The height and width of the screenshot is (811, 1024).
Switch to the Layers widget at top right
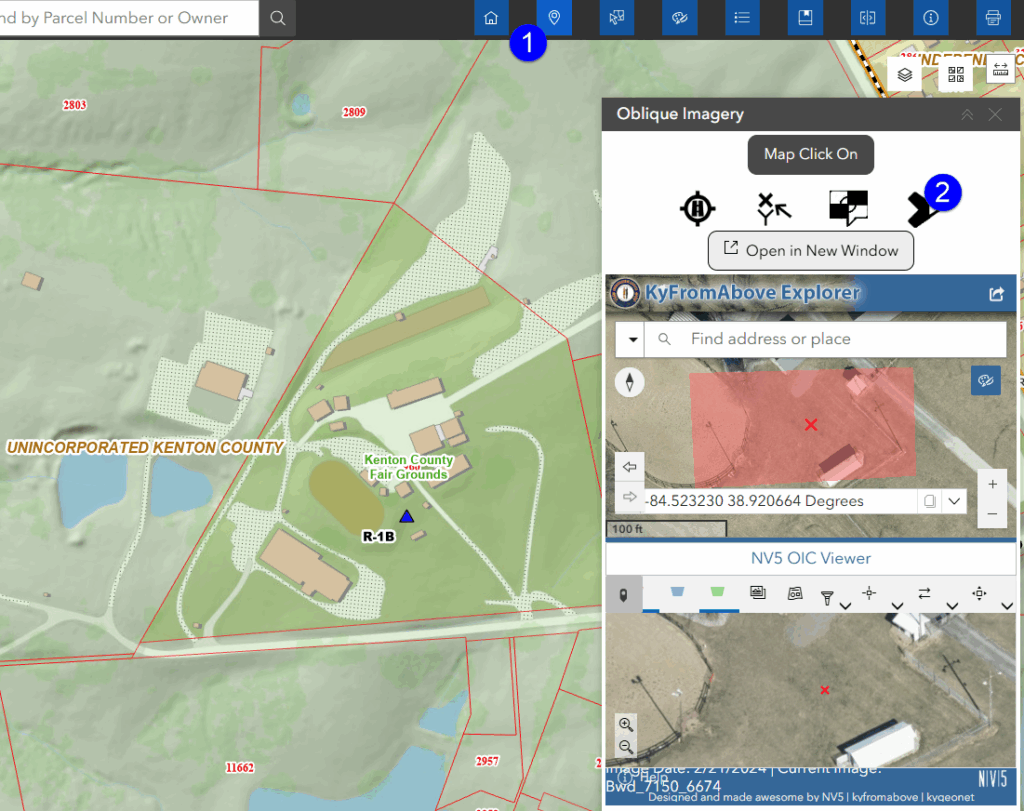(x=905, y=73)
